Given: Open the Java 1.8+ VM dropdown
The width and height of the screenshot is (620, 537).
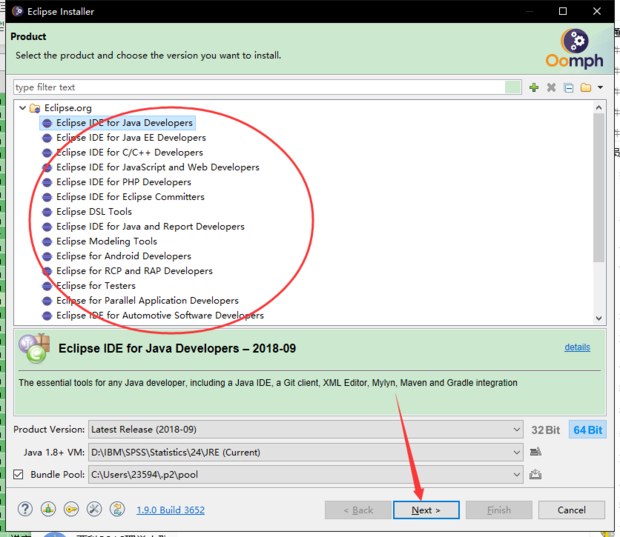Looking at the screenshot, I should click(305, 452).
